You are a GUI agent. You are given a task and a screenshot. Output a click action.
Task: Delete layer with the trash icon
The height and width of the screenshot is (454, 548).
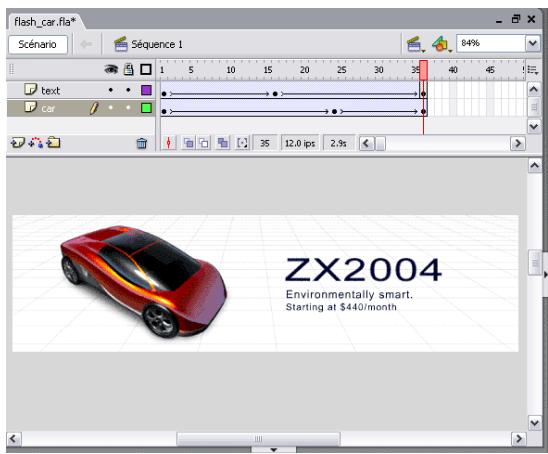[142, 143]
